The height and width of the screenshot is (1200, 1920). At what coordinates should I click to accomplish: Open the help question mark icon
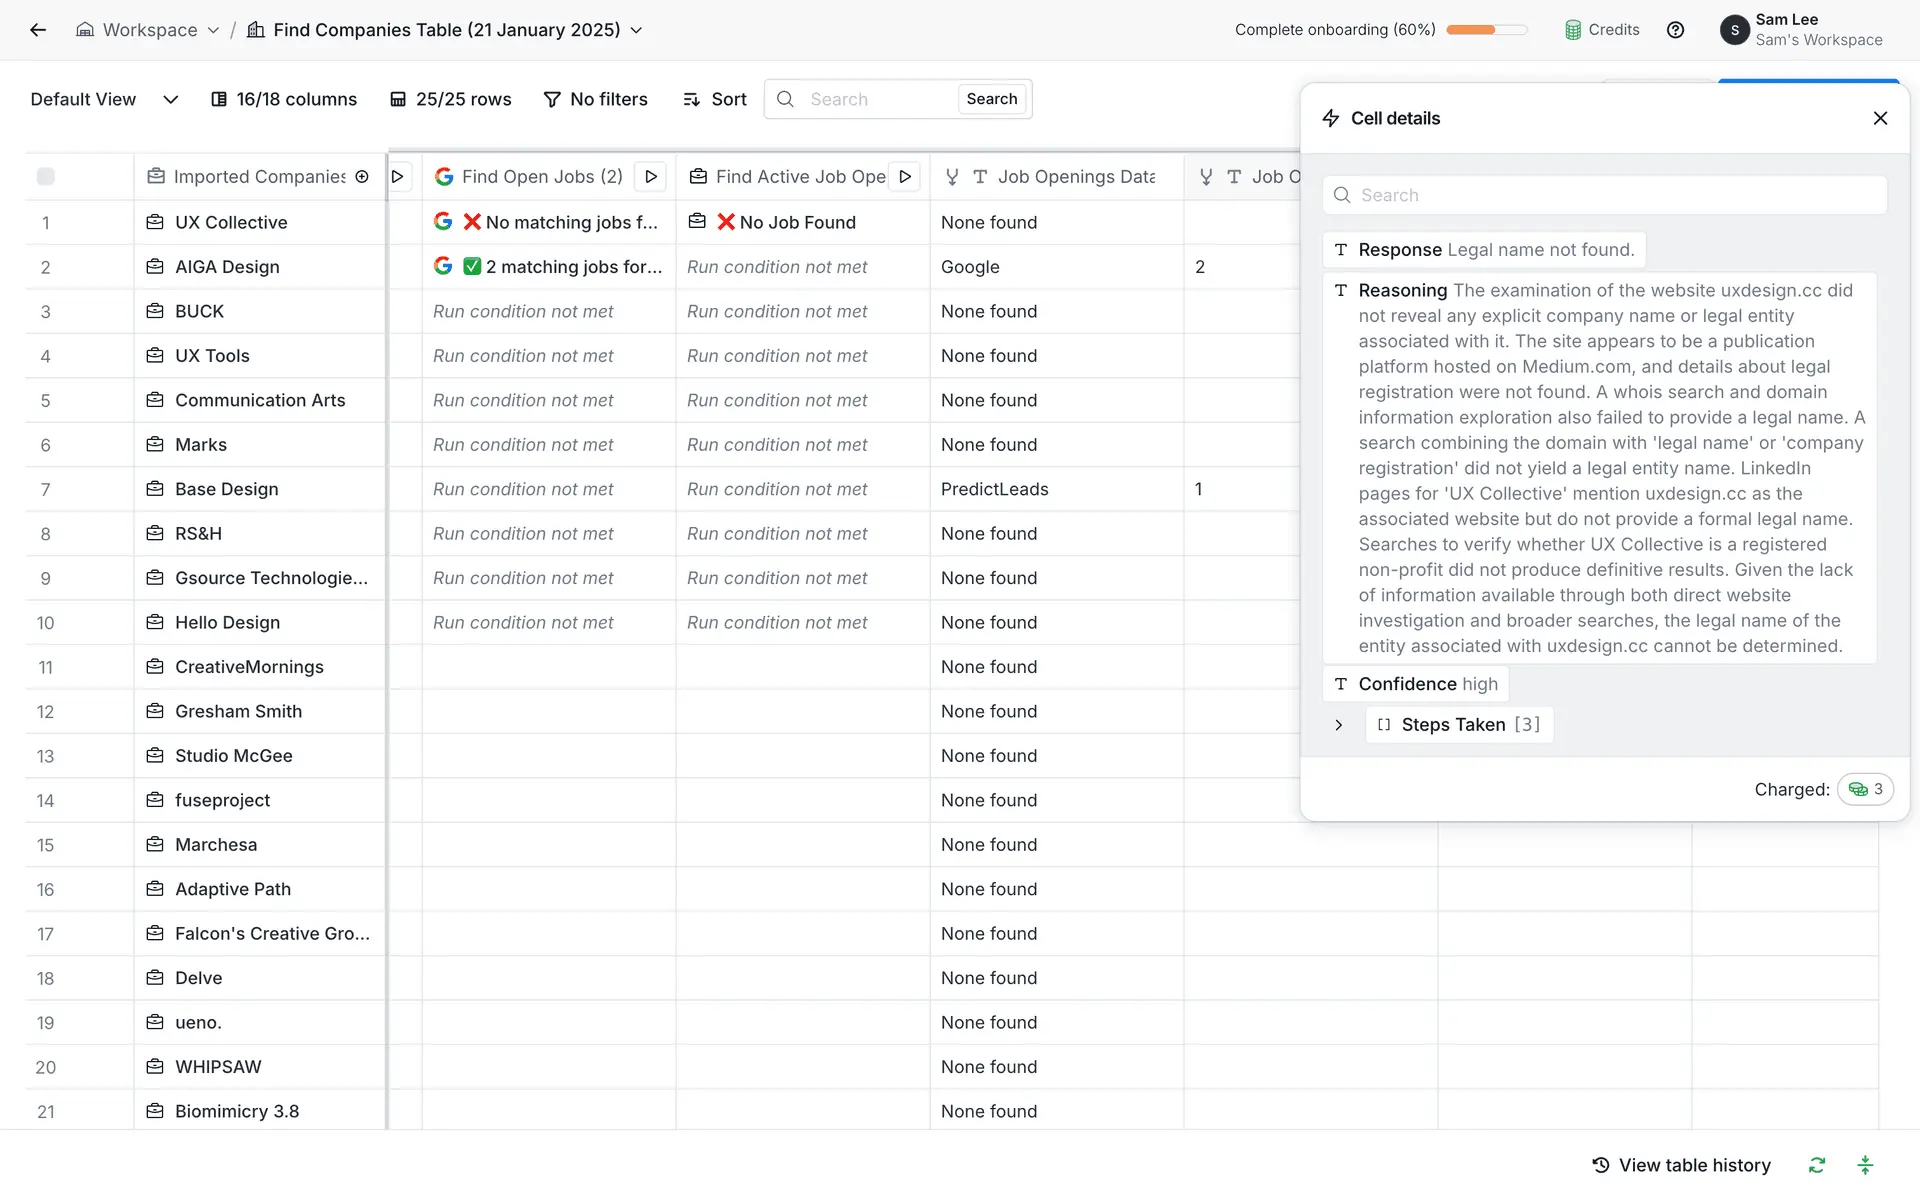pyautogui.click(x=1676, y=30)
